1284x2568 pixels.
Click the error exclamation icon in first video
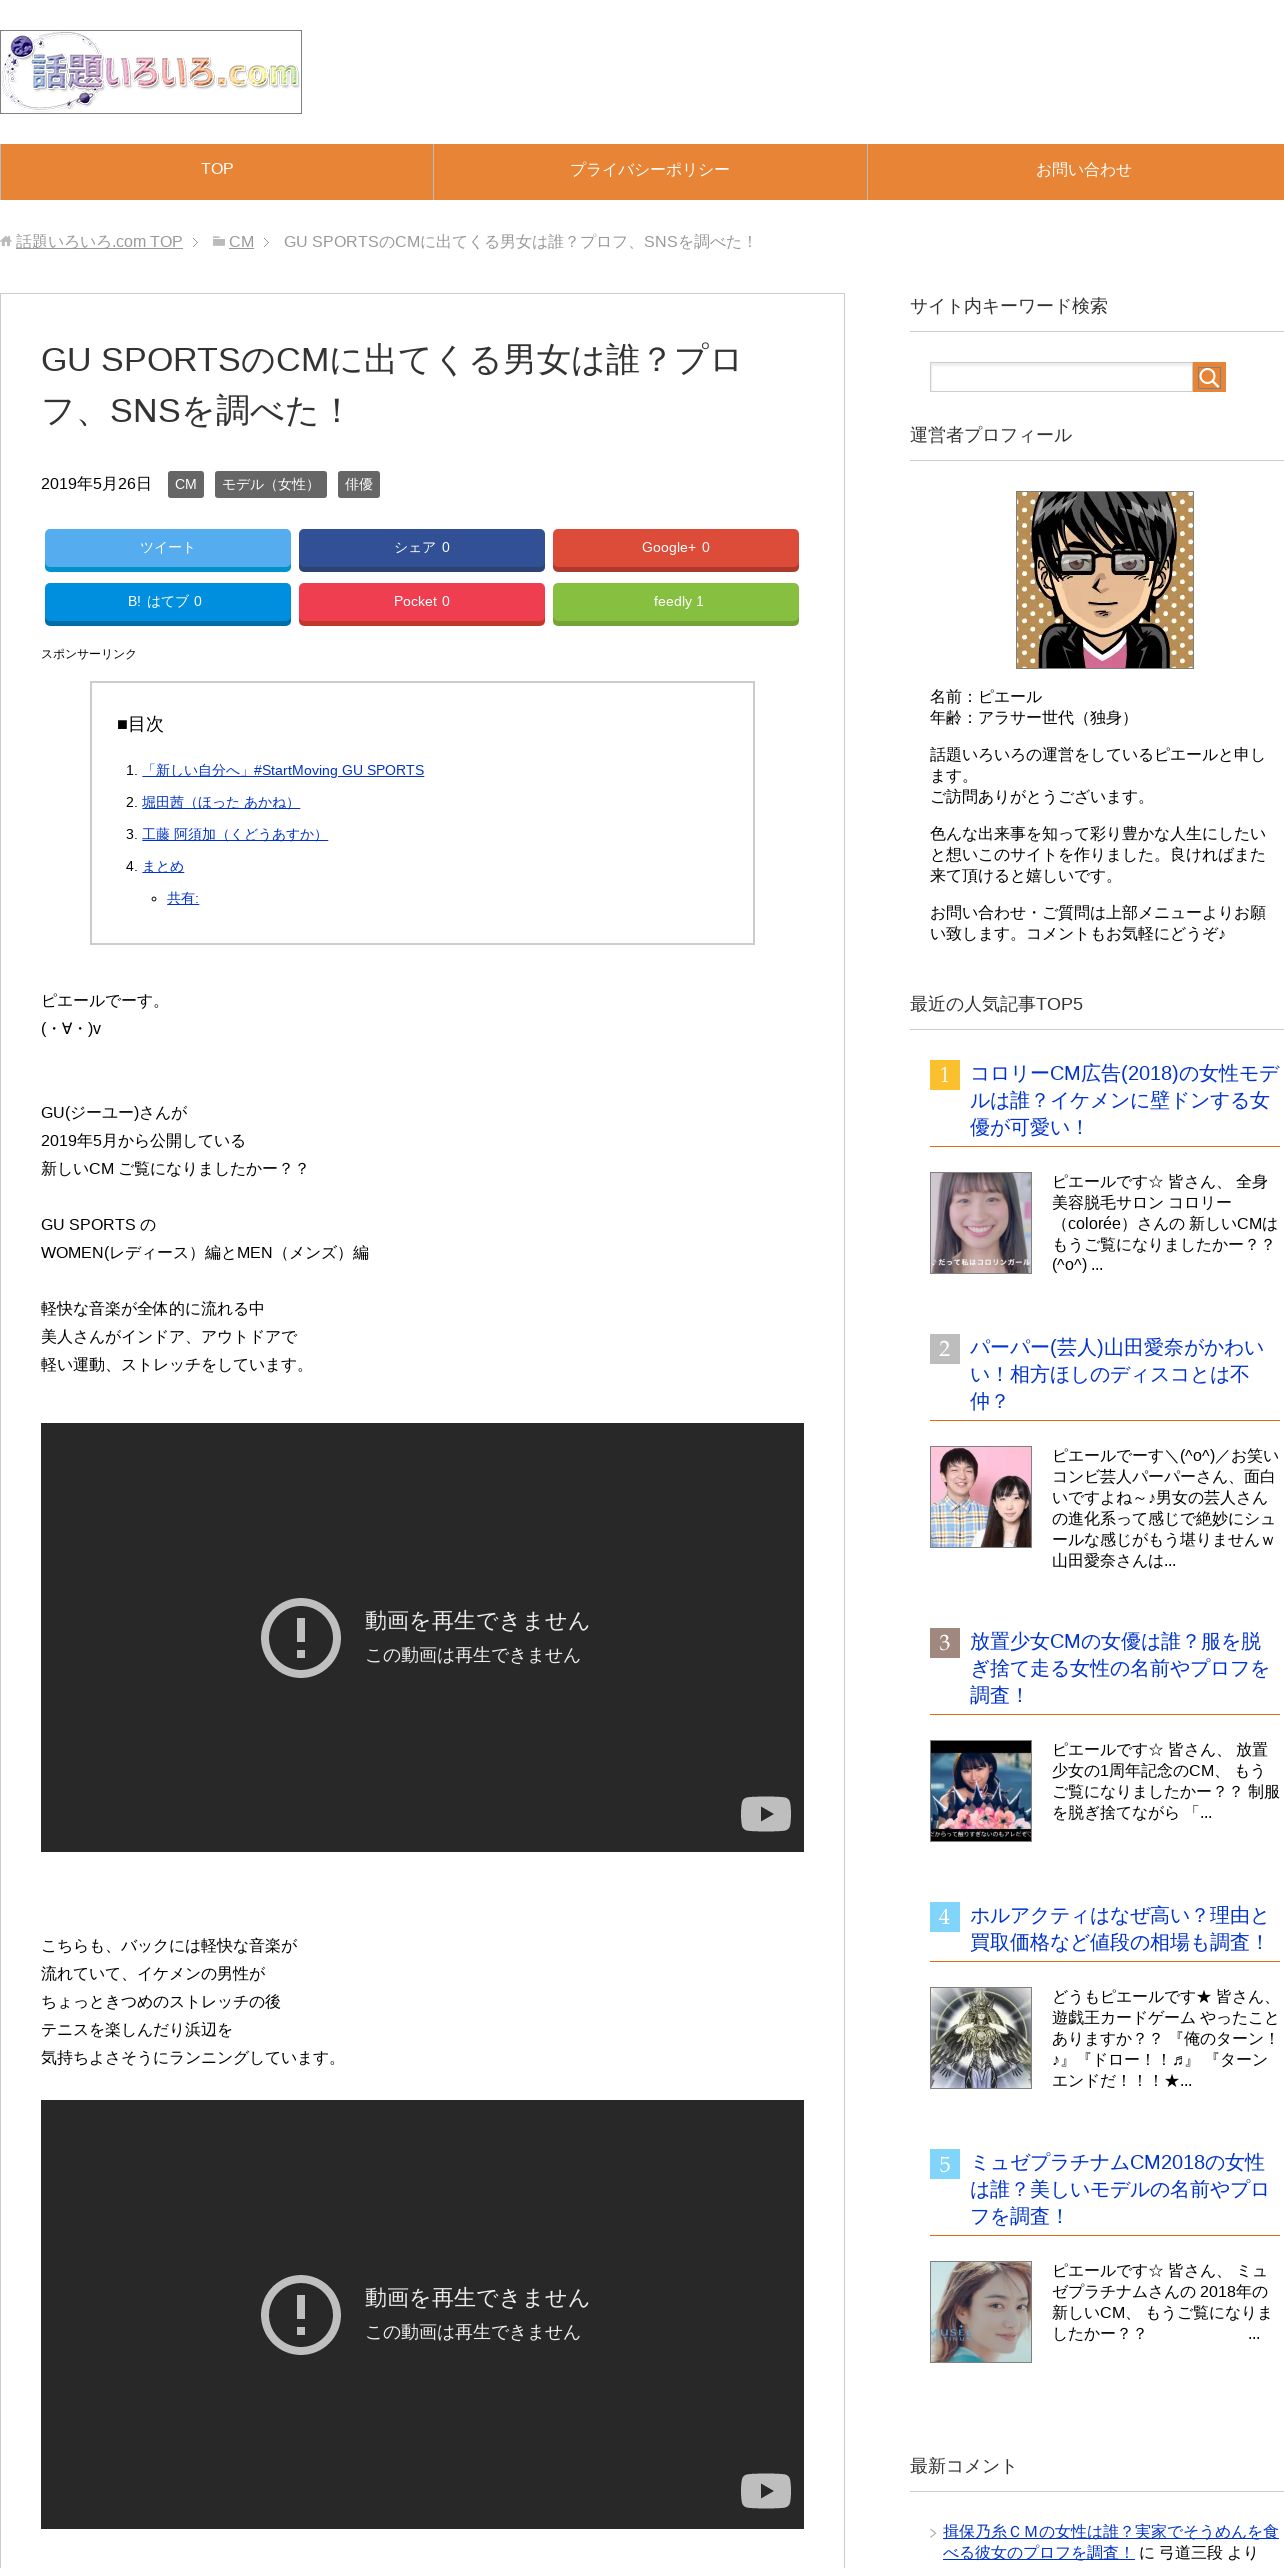301,1638
